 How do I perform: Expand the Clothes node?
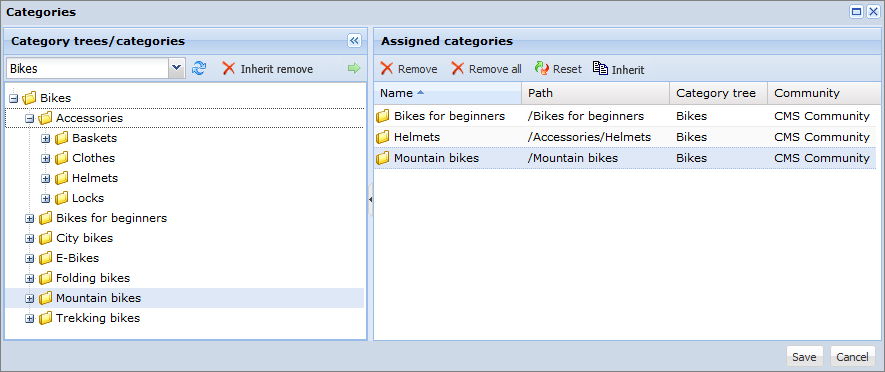[46, 159]
